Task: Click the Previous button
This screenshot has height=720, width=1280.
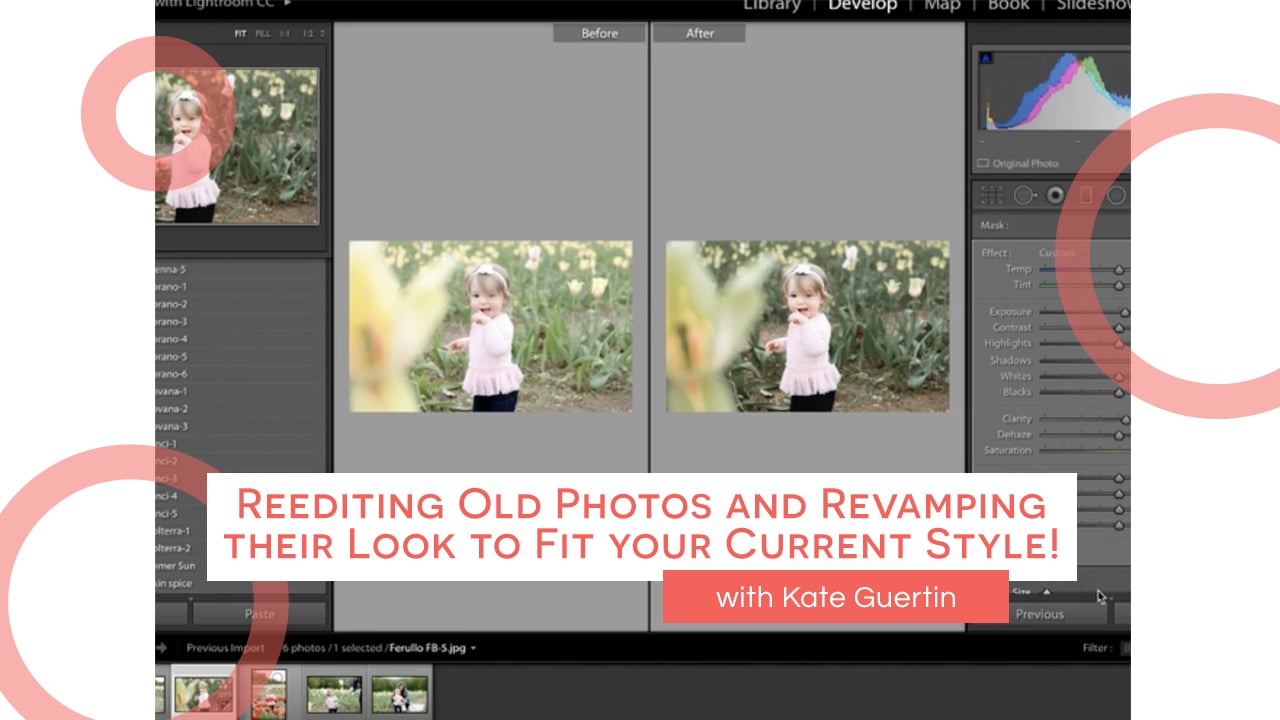Action: tap(1040, 614)
